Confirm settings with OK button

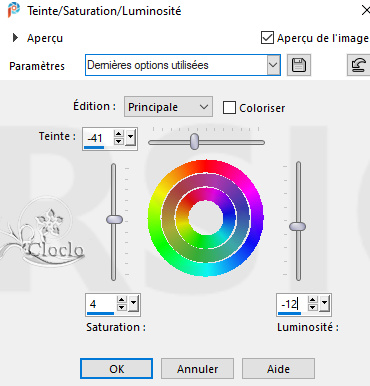tap(116, 369)
